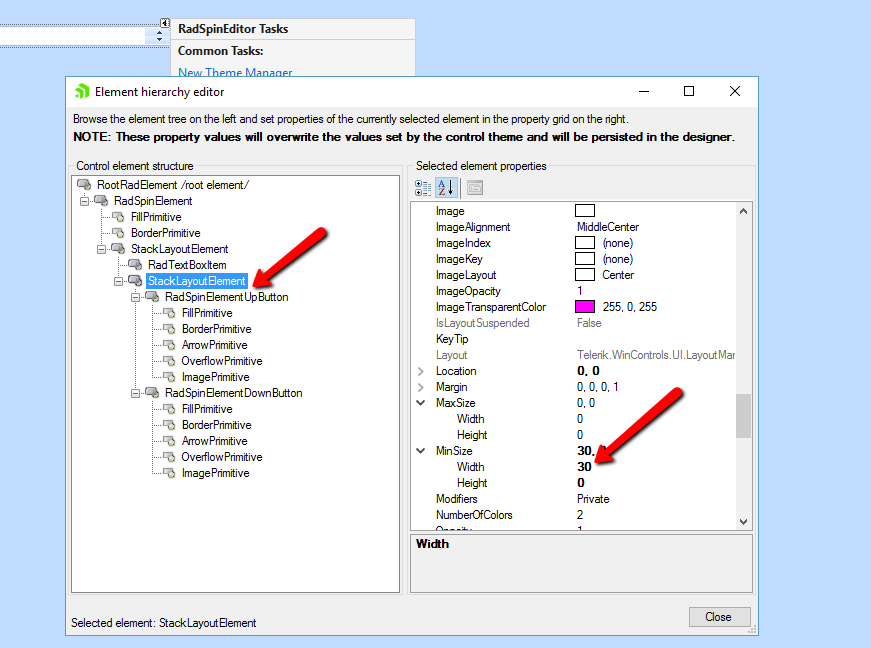
Task: Click the Close button of the editor
Action: (x=719, y=617)
